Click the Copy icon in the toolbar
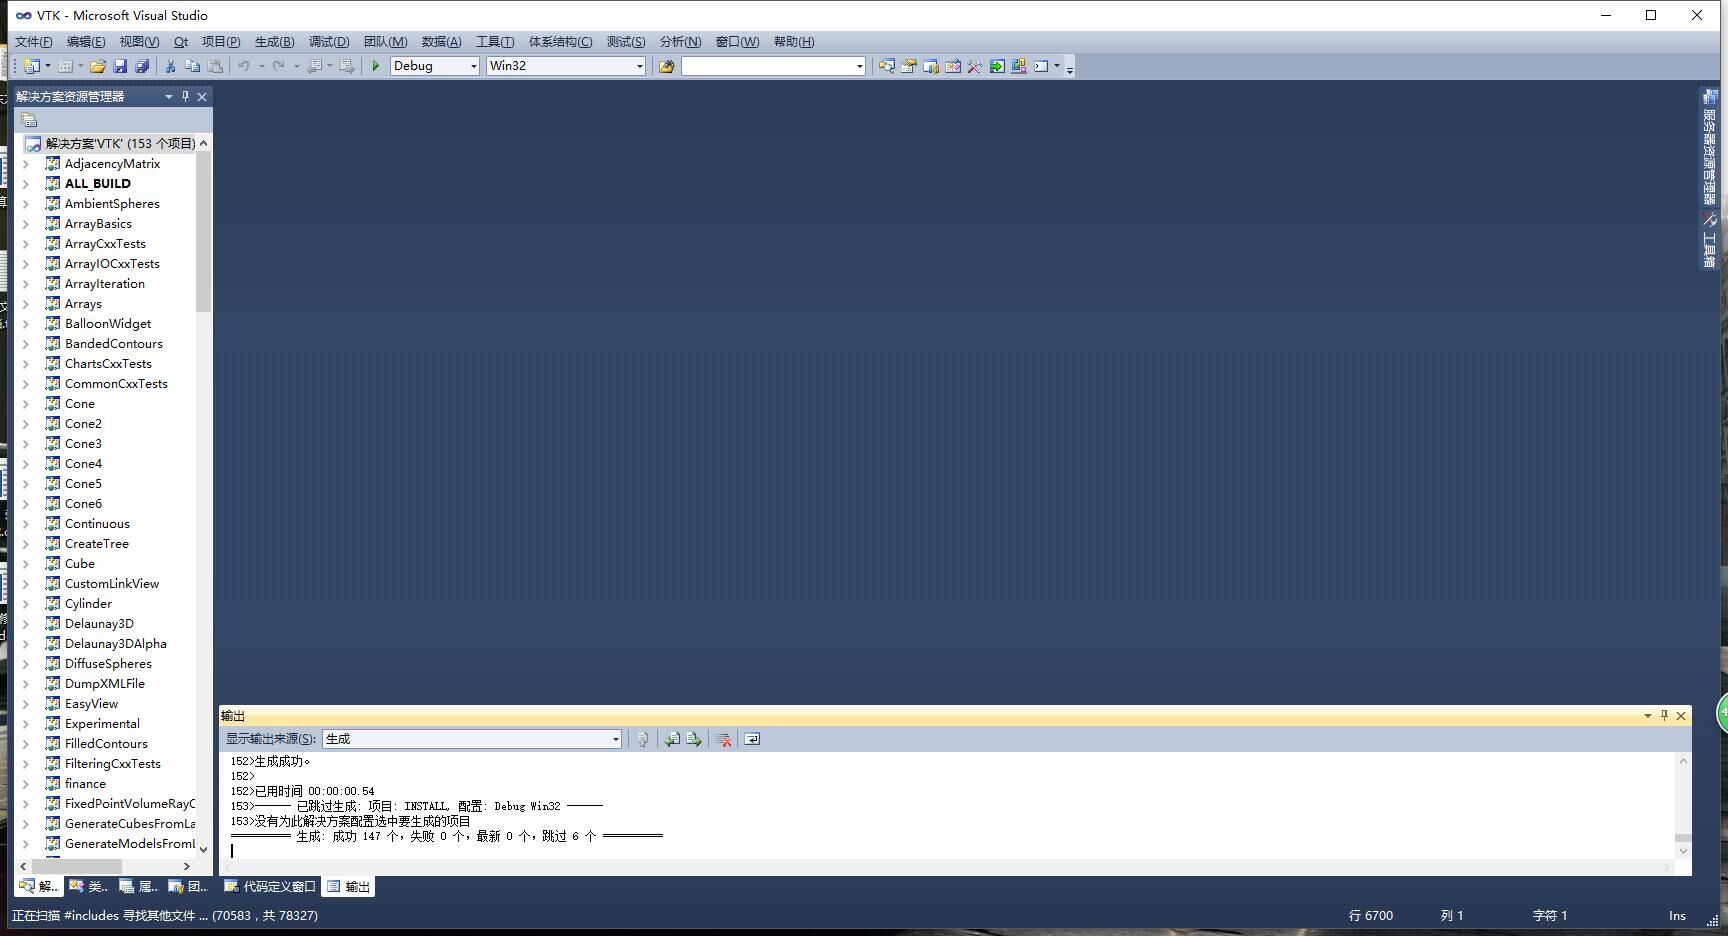Image resolution: width=1728 pixels, height=936 pixels. [x=192, y=66]
